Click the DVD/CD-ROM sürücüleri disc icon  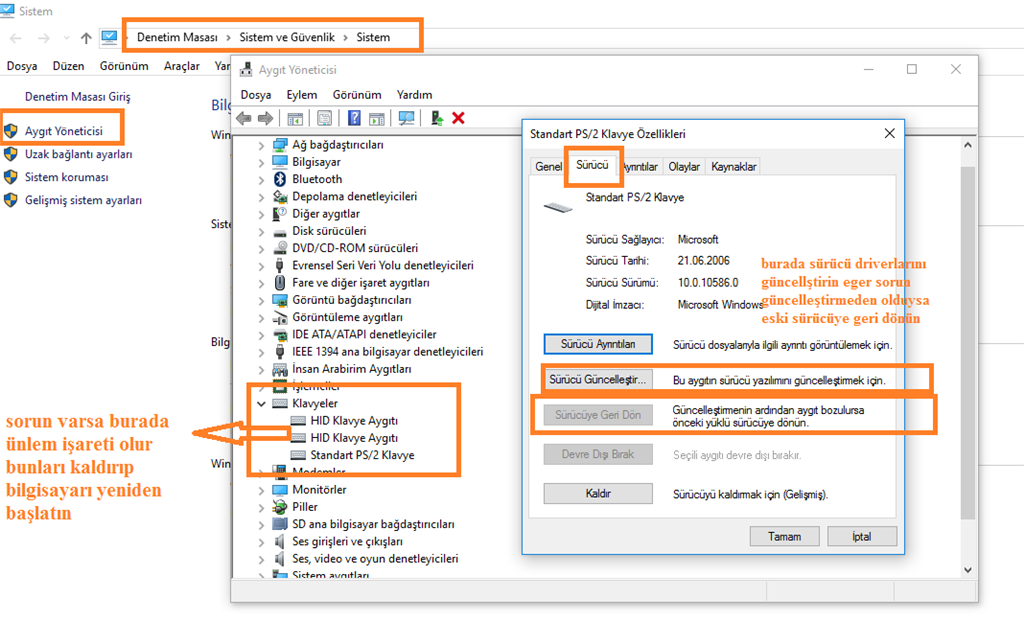(x=280, y=248)
